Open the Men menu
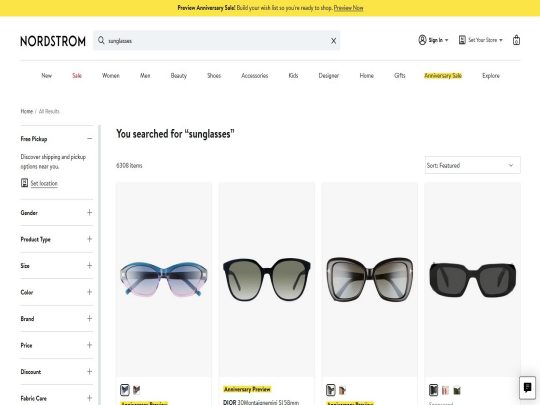Screen dimensions: 540x405 (145, 75)
